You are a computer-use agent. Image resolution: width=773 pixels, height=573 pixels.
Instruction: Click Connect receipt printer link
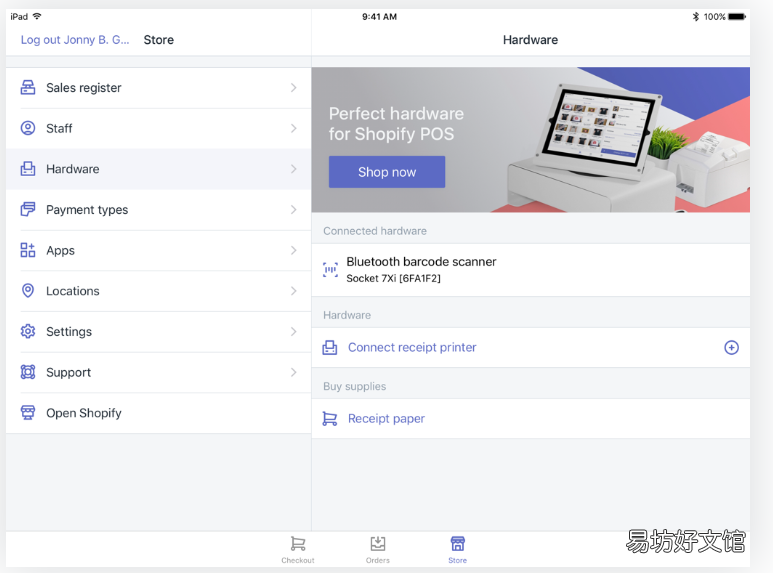tap(412, 348)
